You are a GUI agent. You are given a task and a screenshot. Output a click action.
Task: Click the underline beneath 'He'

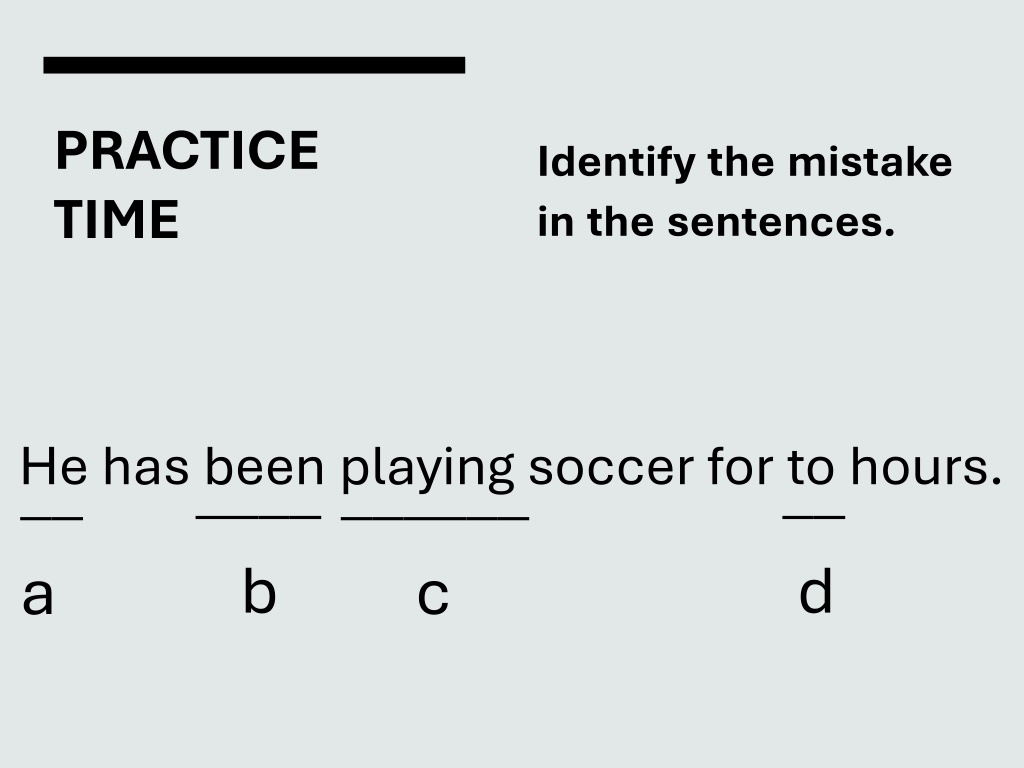(52, 519)
